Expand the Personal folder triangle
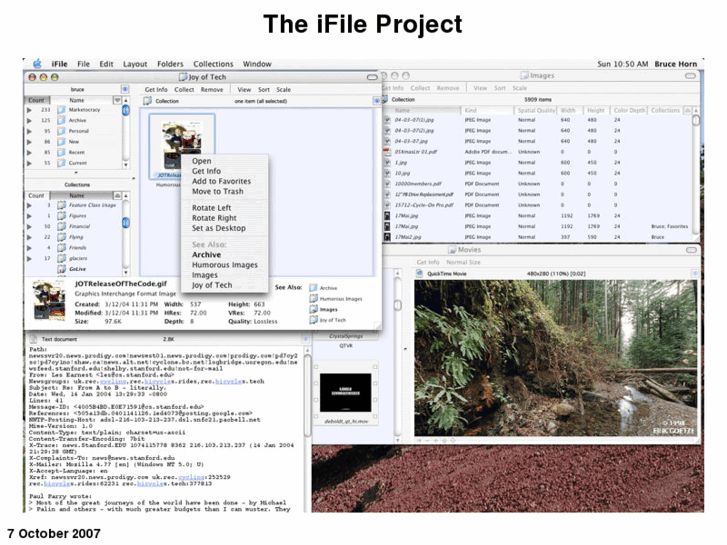This screenshot has height=545, width=727. tap(29, 131)
